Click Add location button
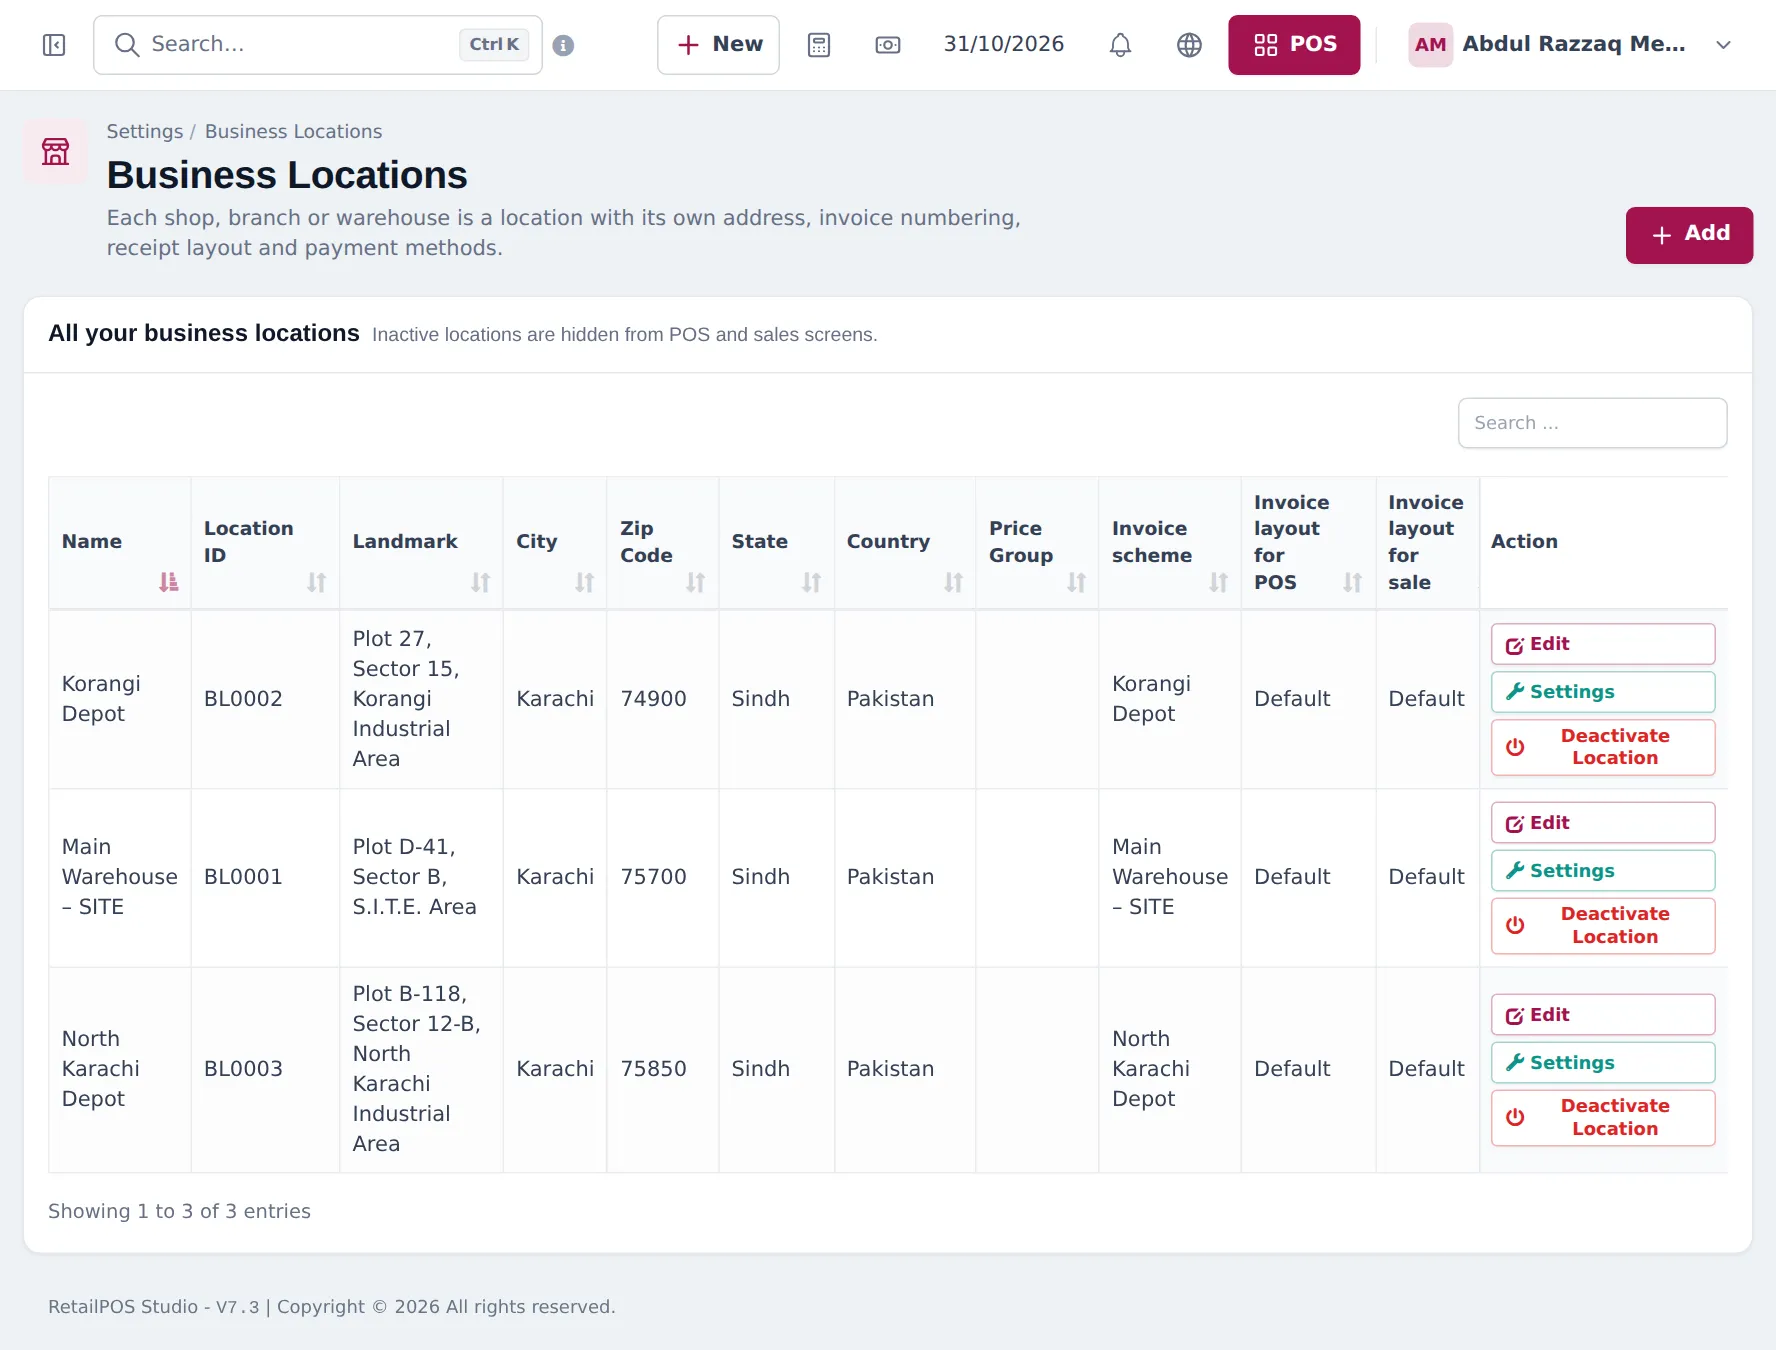 click(1689, 235)
